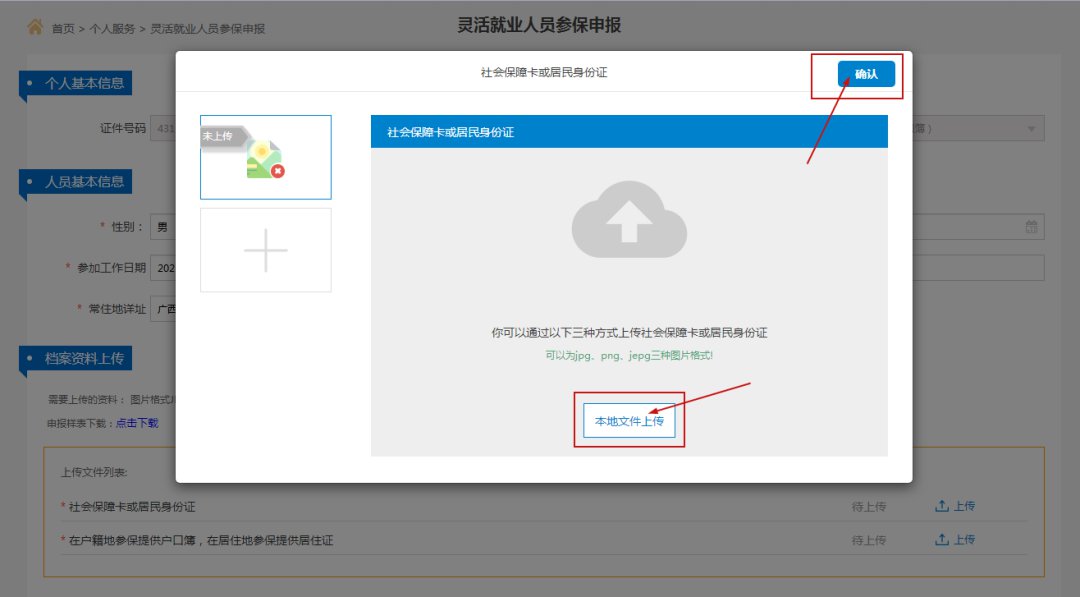Click the home icon in the breadcrumb
The height and width of the screenshot is (597, 1080).
click(x=35, y=27)
